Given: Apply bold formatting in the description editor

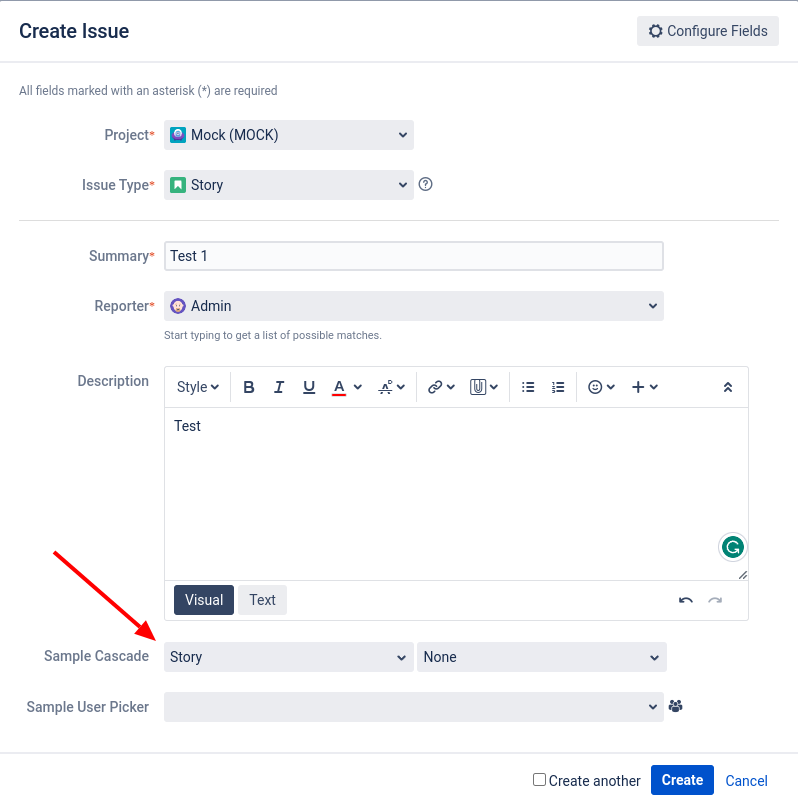Looking at the screenshot, I should (x=248, y=387).
